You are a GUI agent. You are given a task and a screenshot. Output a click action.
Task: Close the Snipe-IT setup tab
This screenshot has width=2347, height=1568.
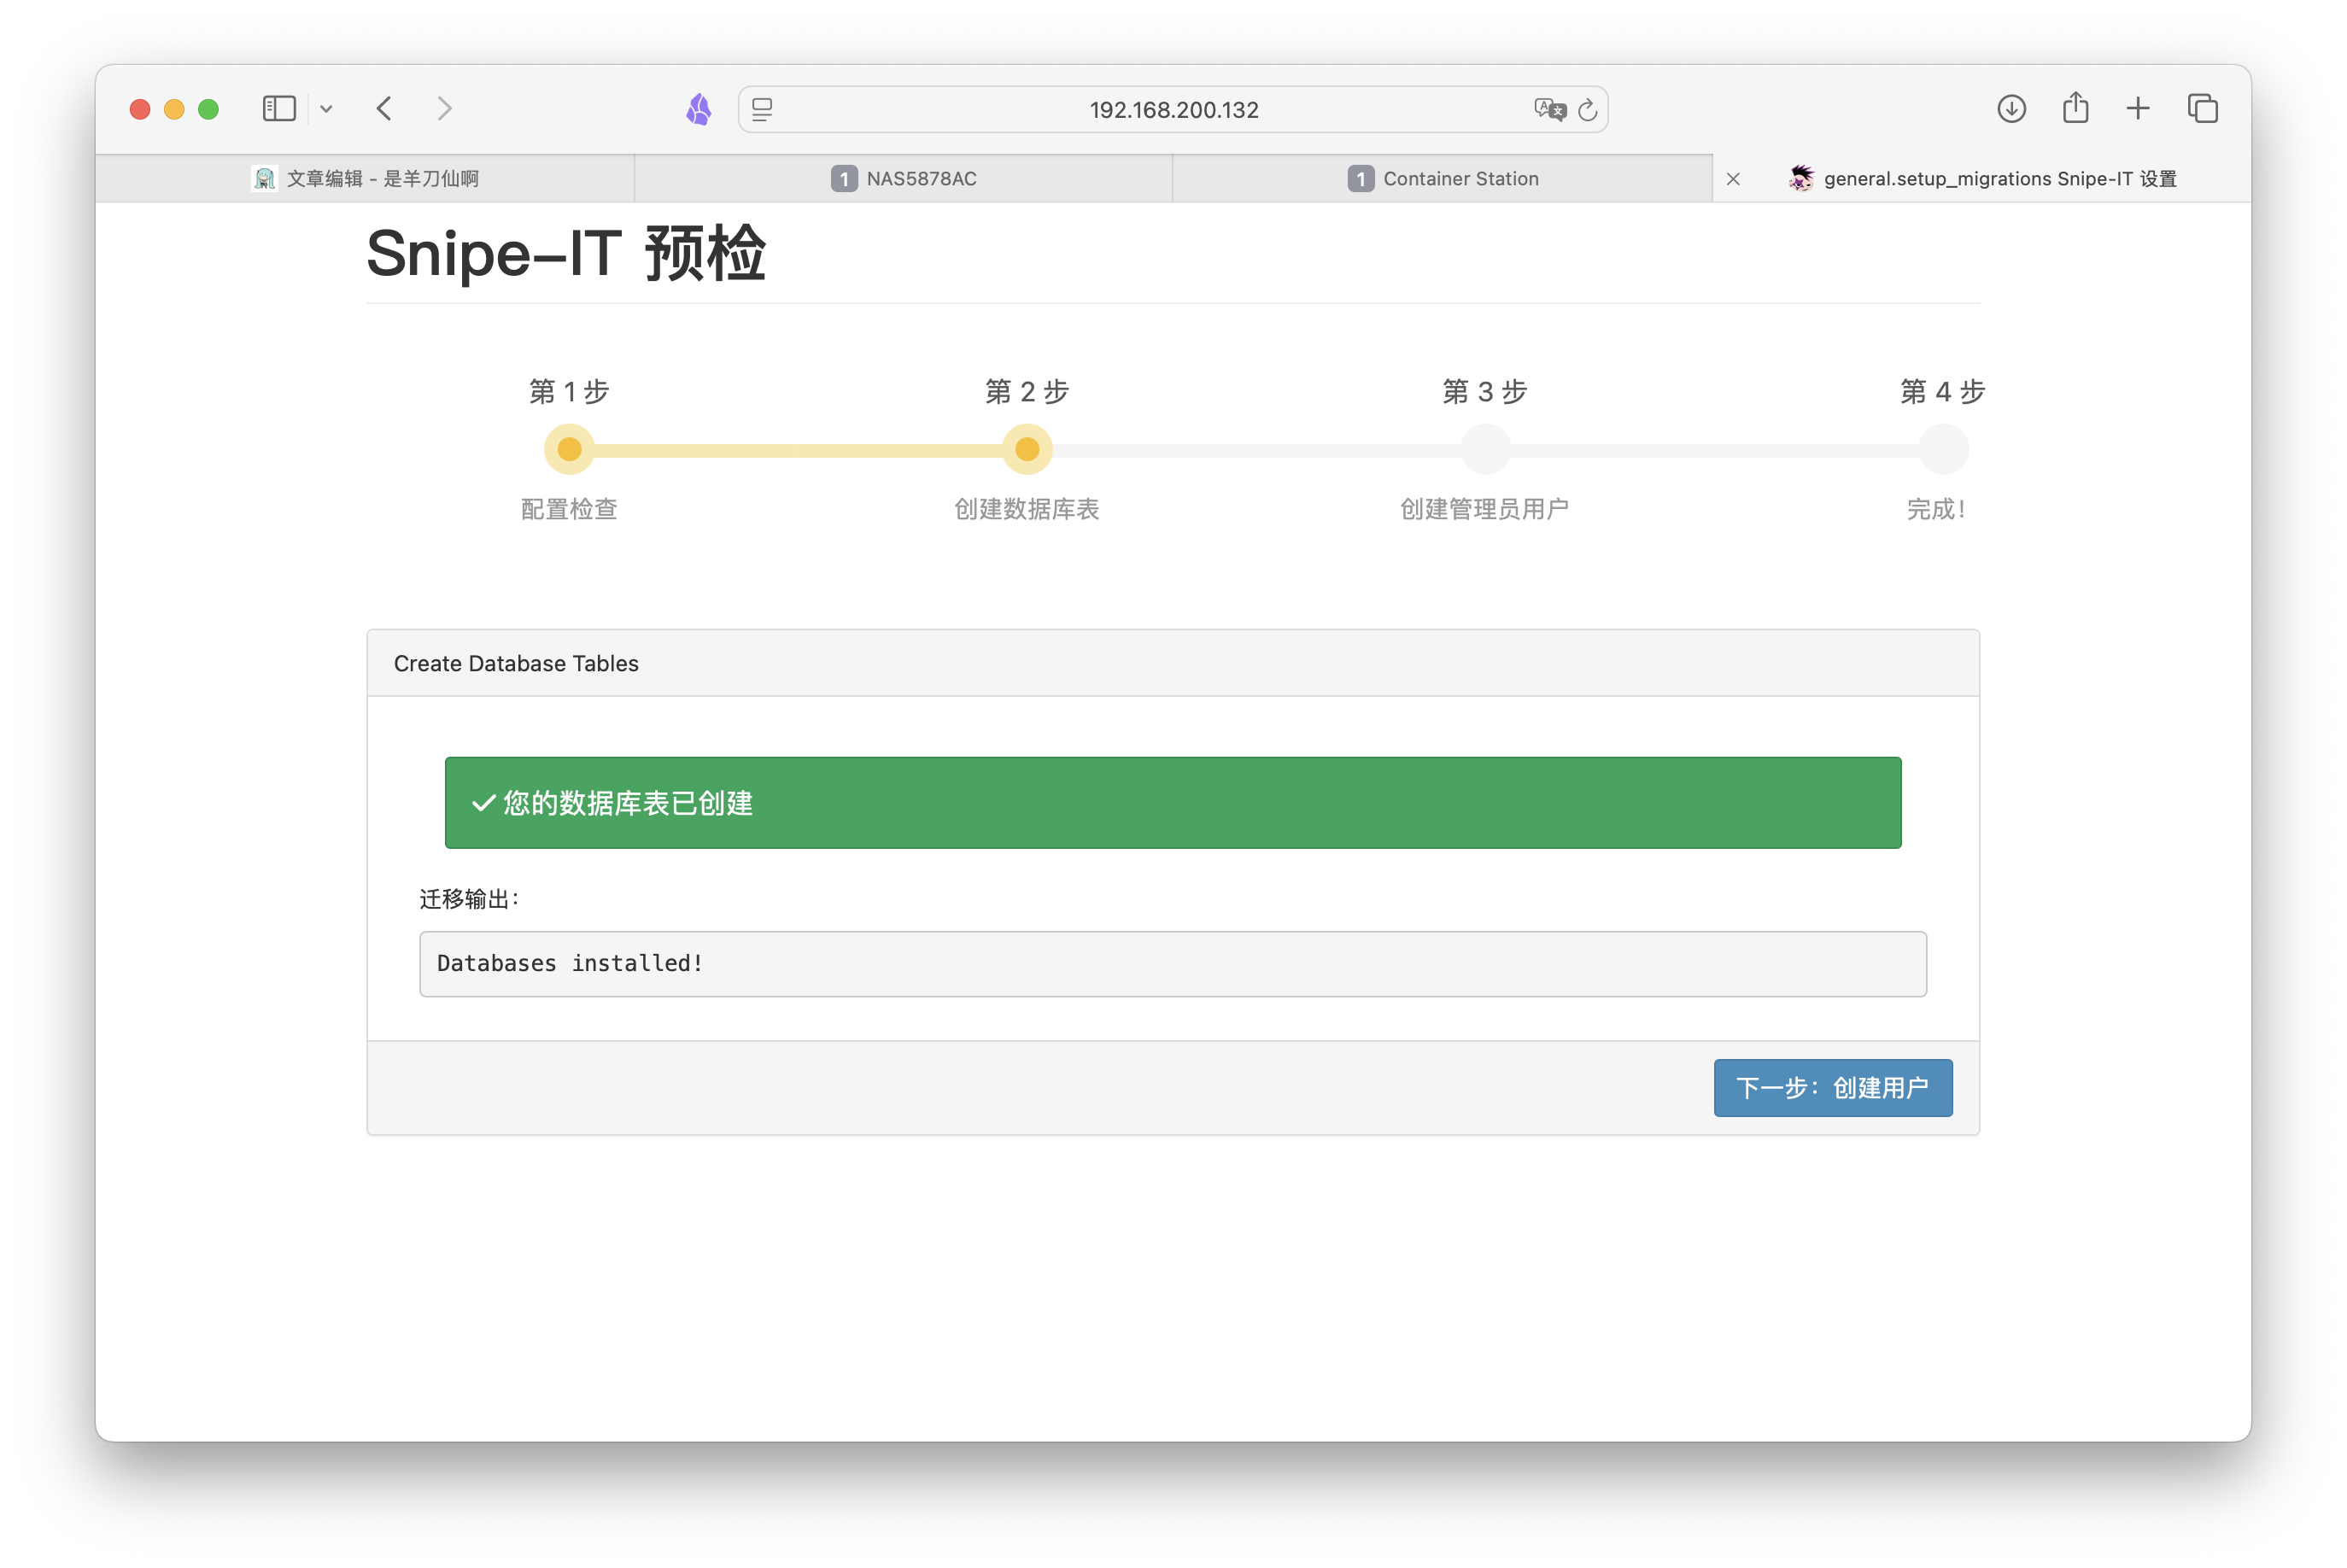(x=1733, y=179)
